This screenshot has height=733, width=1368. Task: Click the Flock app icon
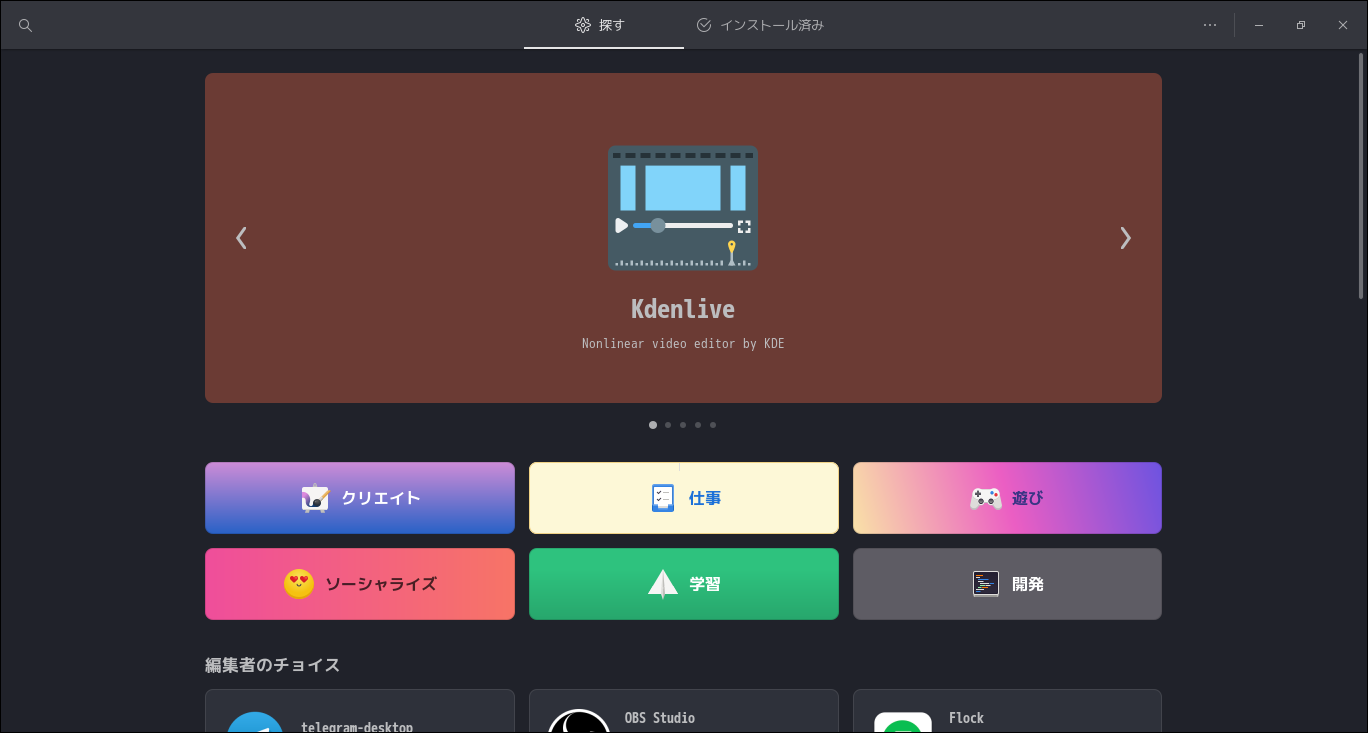[903, 723]
